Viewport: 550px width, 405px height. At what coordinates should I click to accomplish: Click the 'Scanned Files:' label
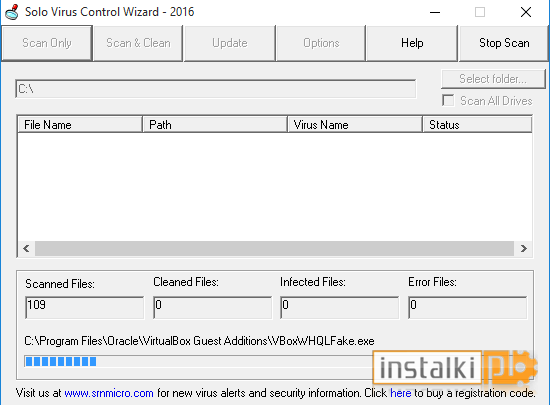(60, 284)
